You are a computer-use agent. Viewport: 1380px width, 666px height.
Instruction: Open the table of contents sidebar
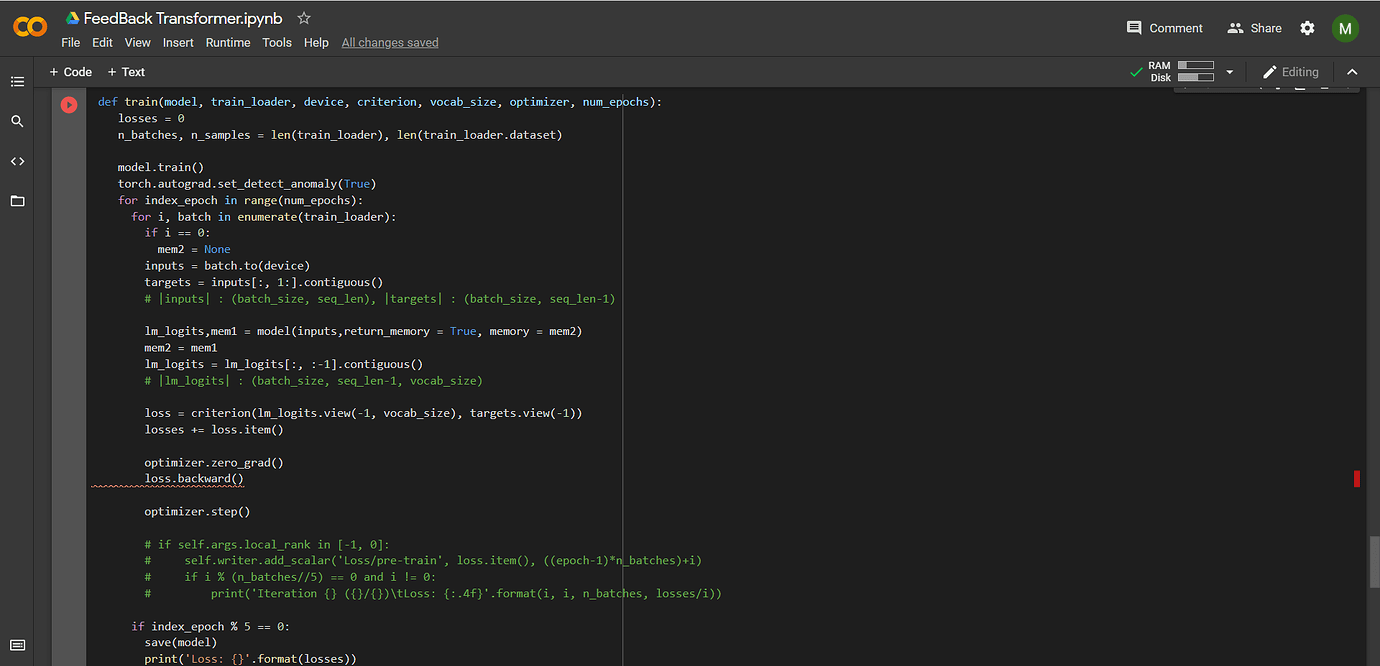coord(17,82)
